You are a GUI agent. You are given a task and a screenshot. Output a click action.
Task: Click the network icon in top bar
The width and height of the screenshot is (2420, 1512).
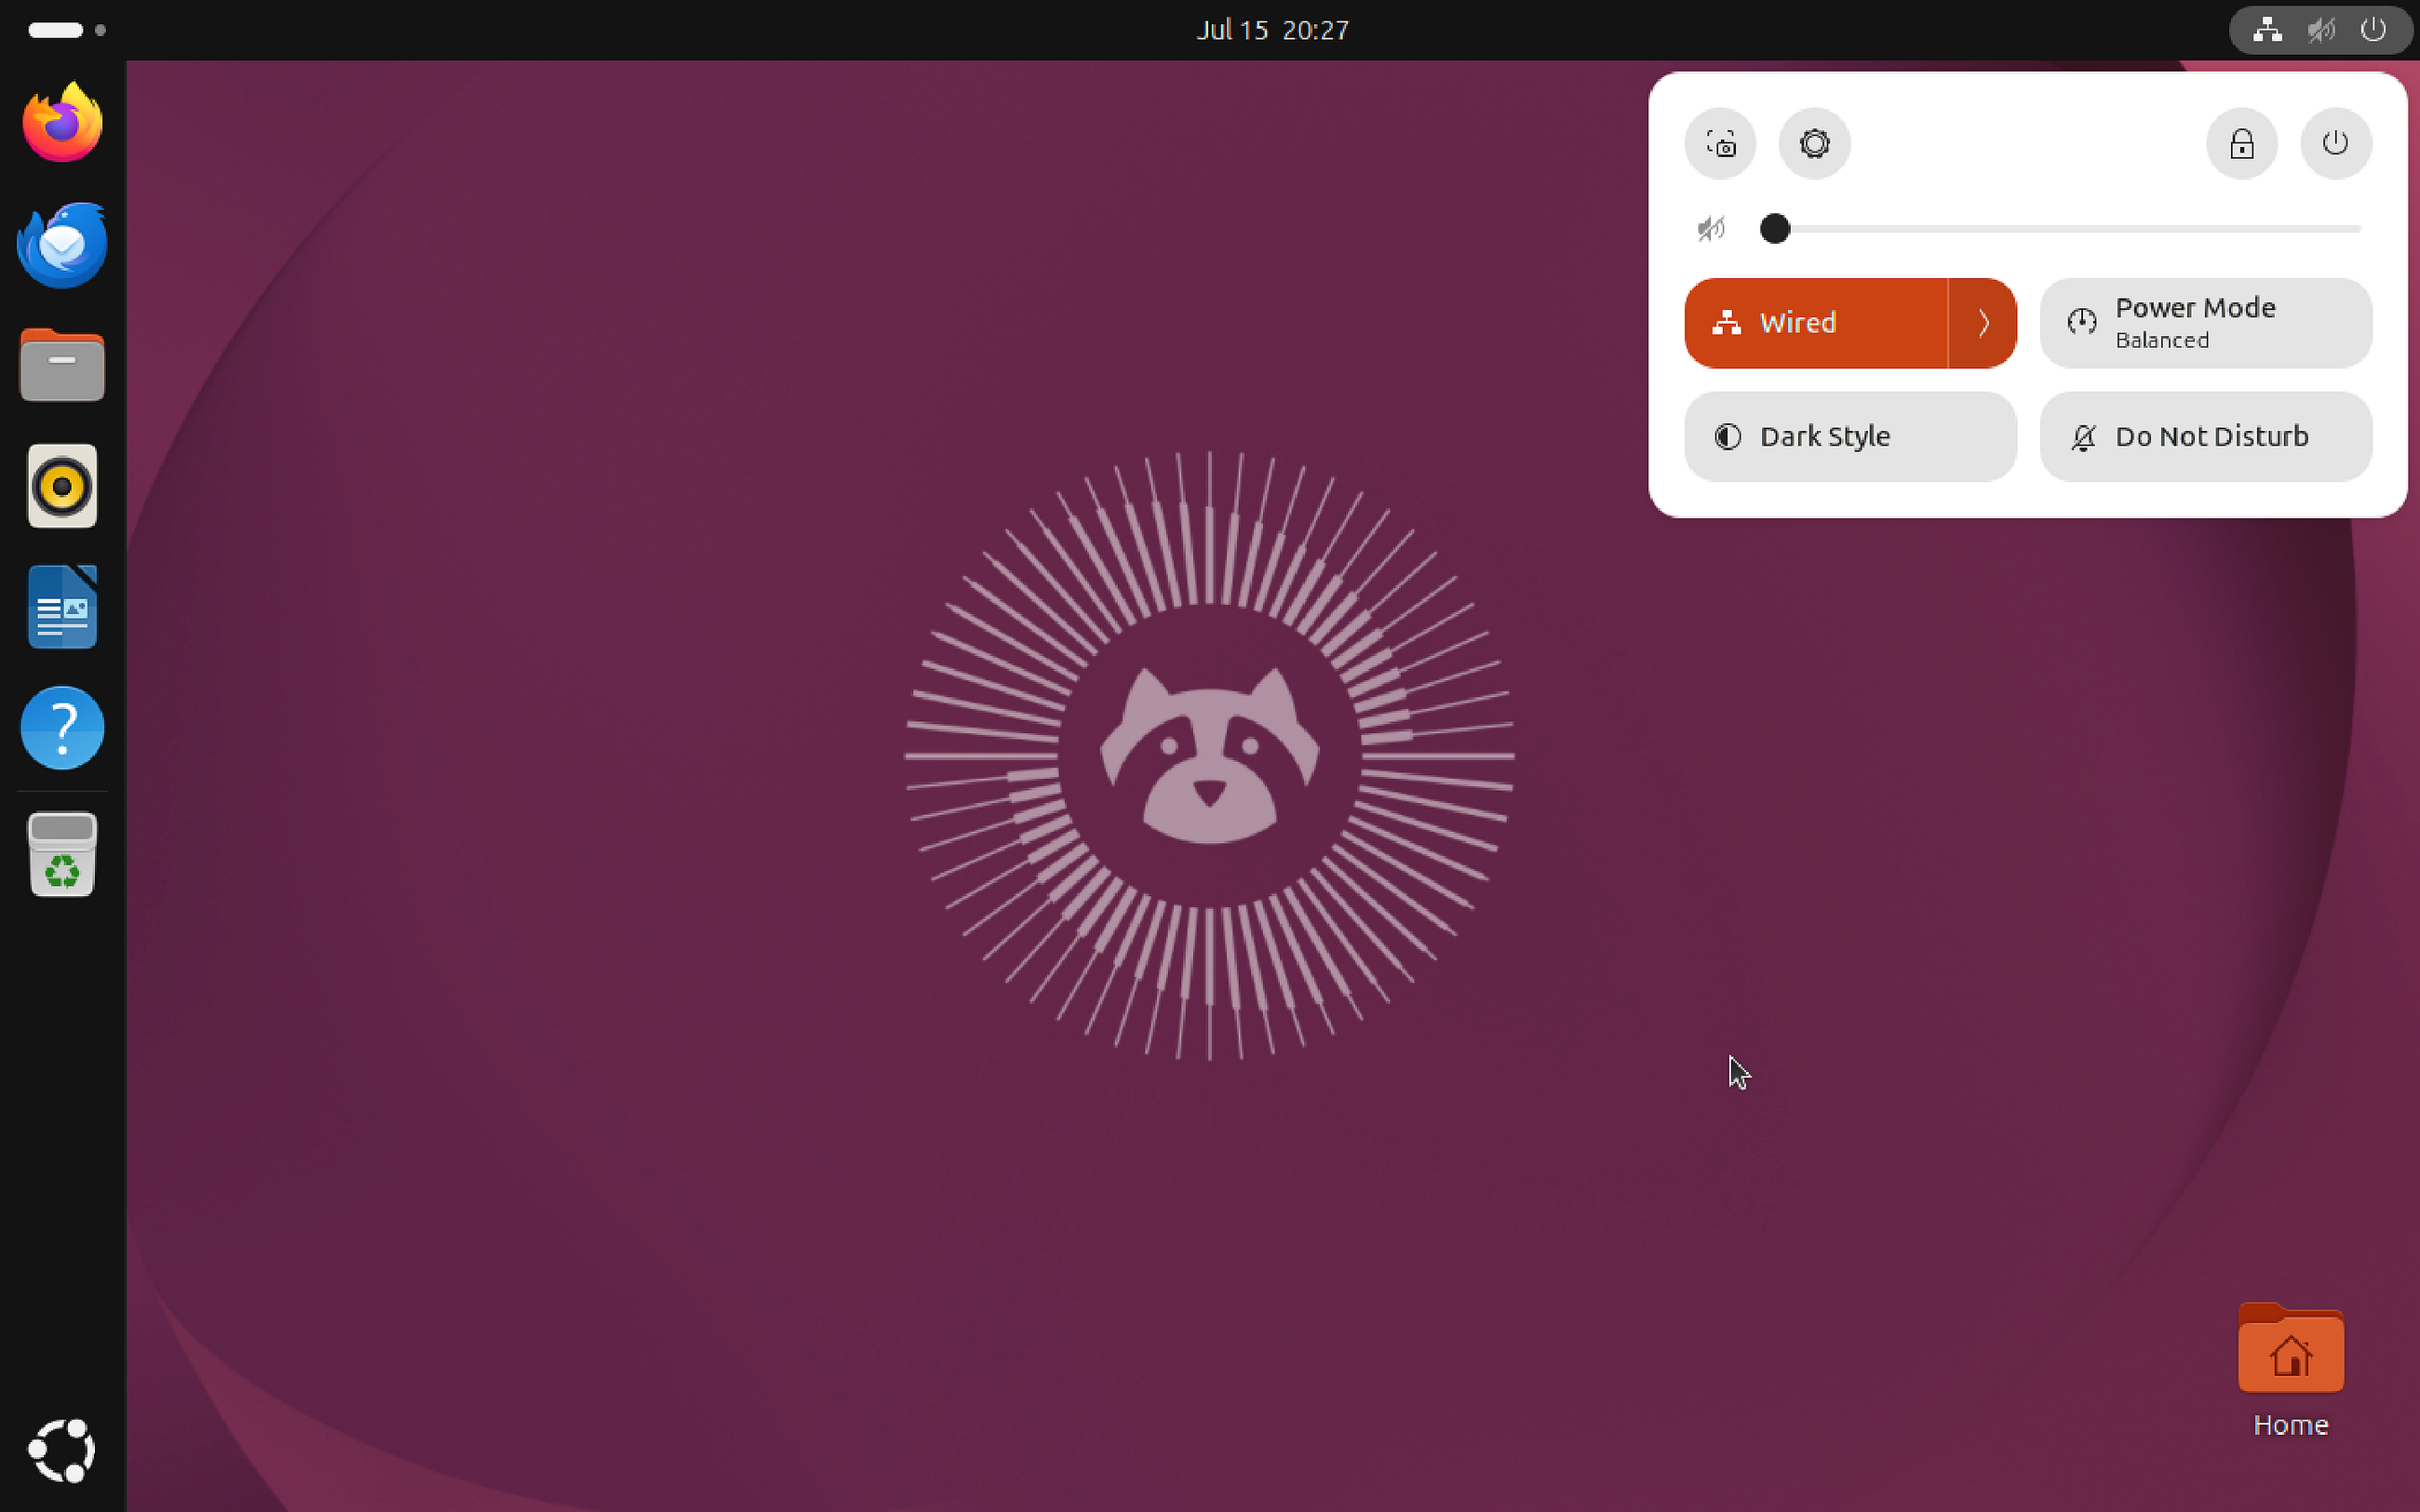click(2267, 30)
